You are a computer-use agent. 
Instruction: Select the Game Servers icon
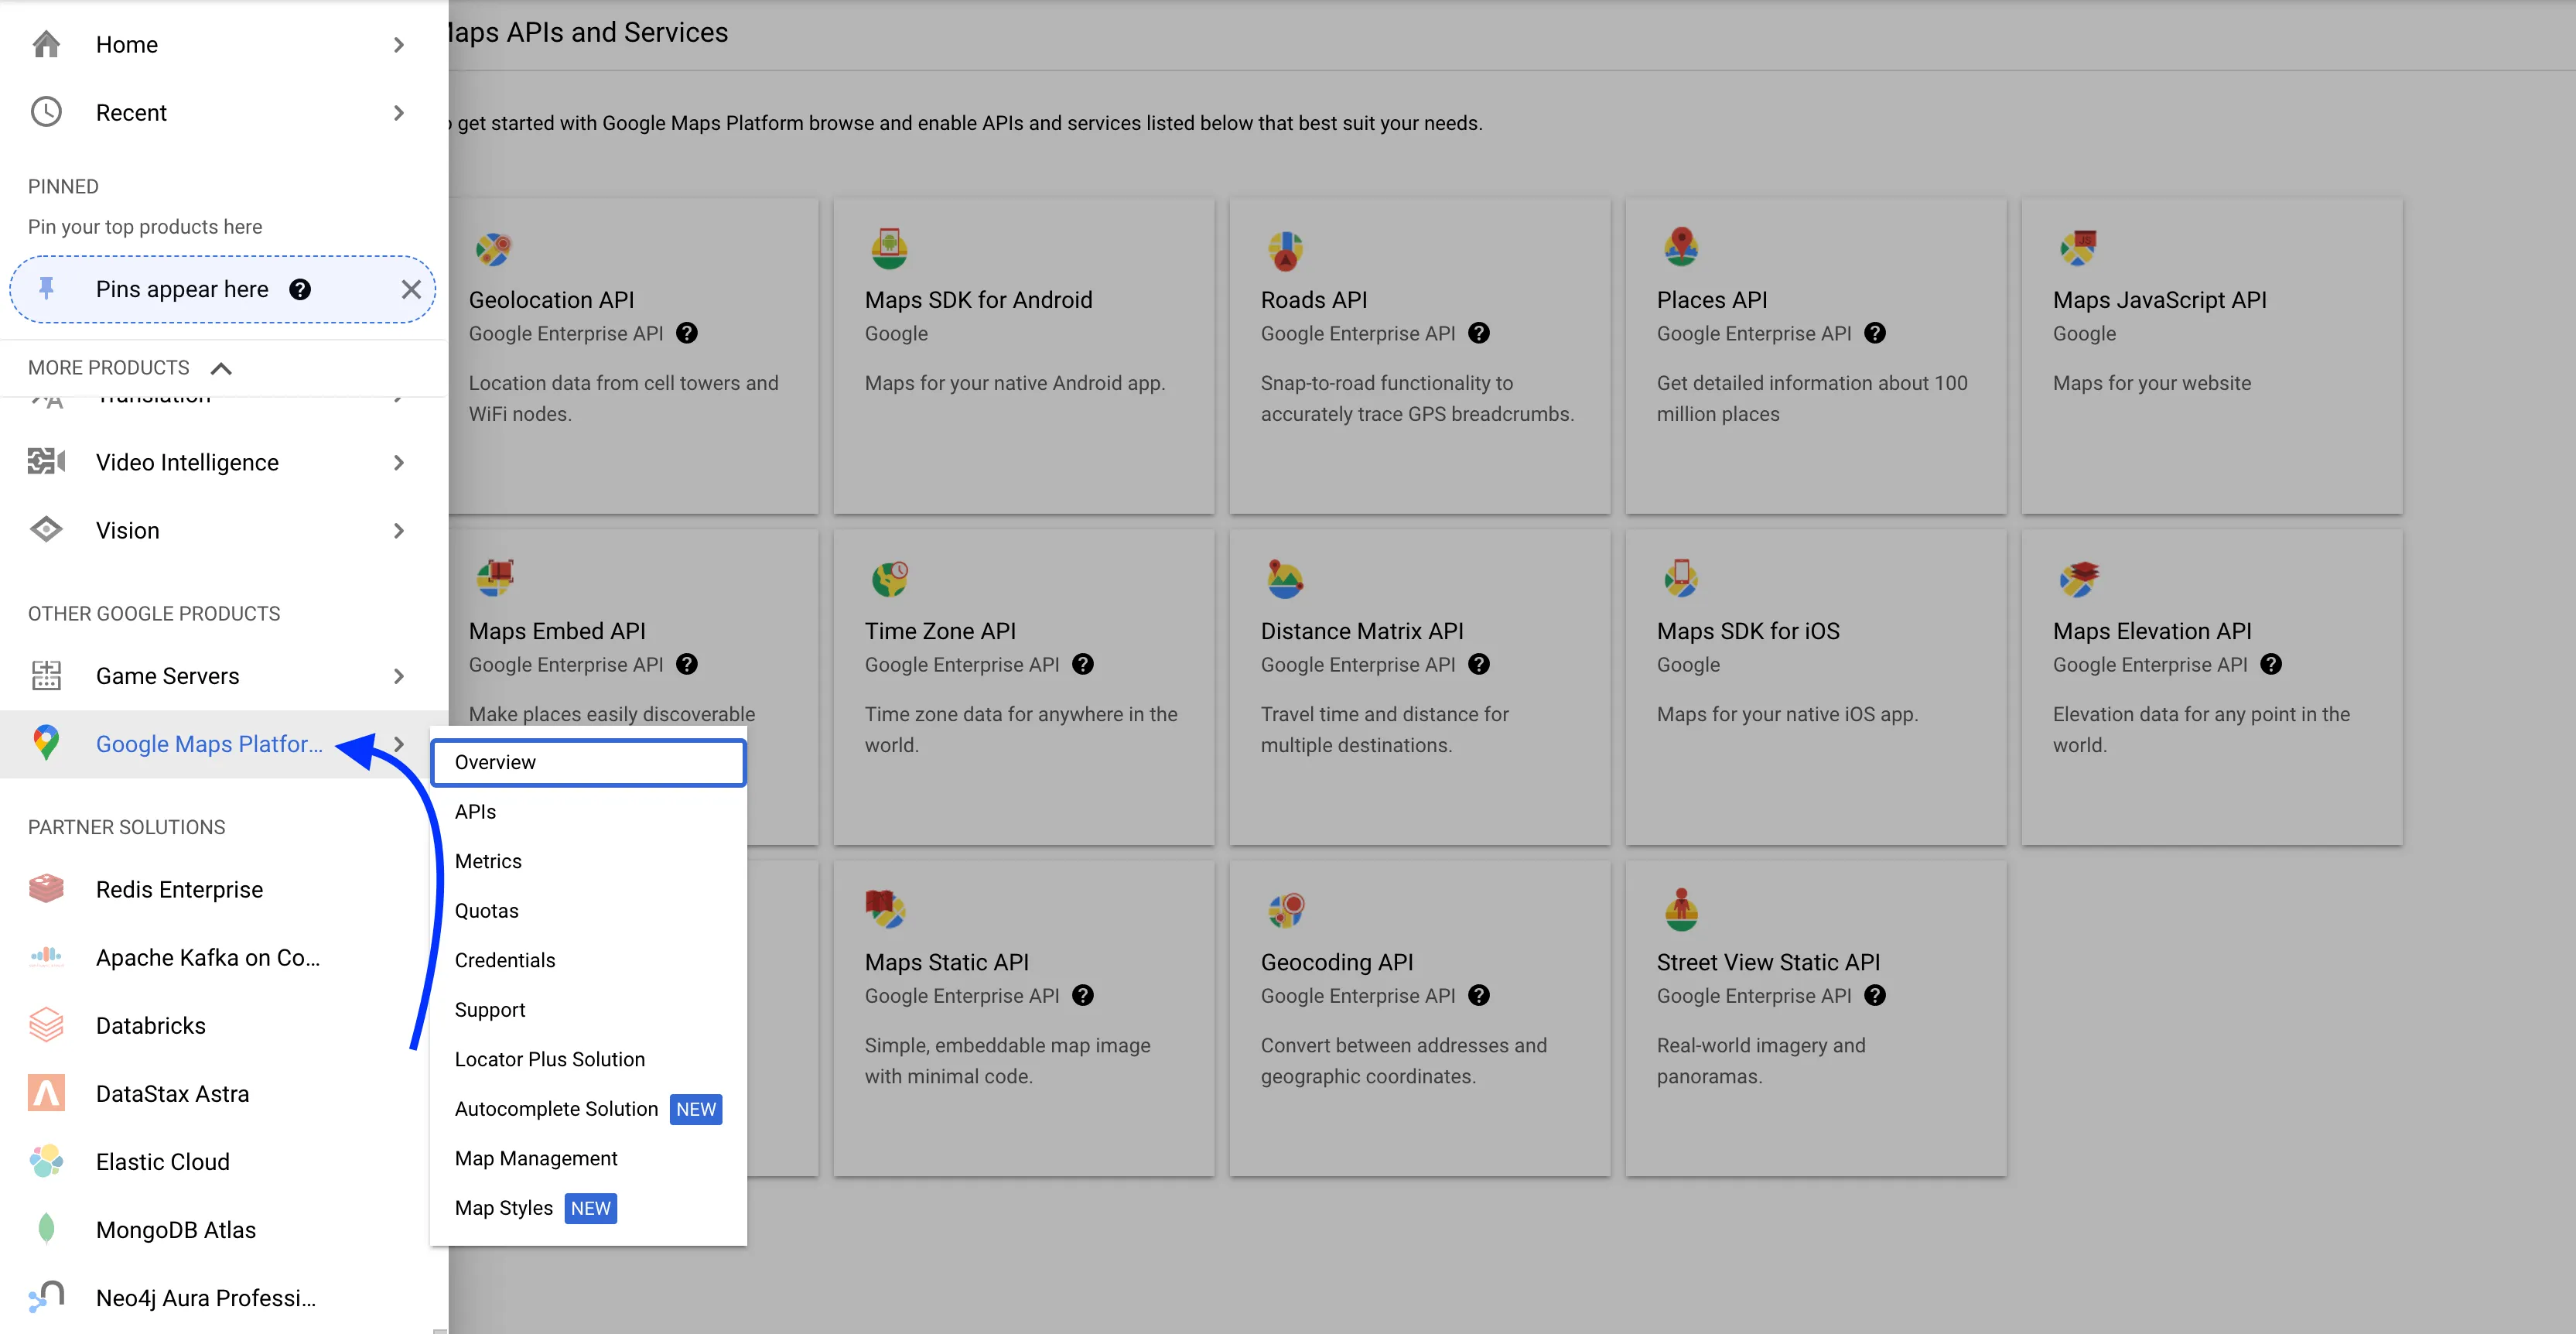[46, 676]
